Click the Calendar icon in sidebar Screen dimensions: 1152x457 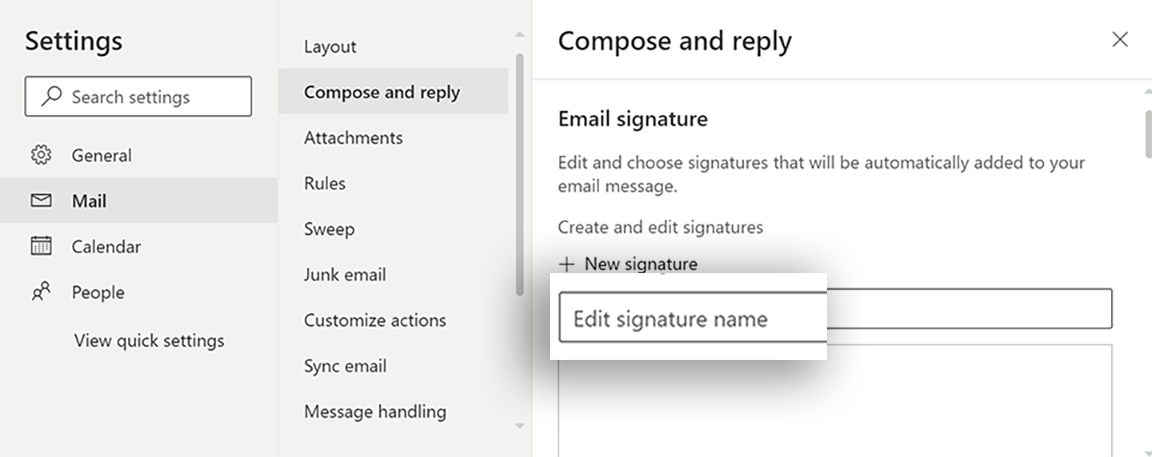[x=41, y=246]
